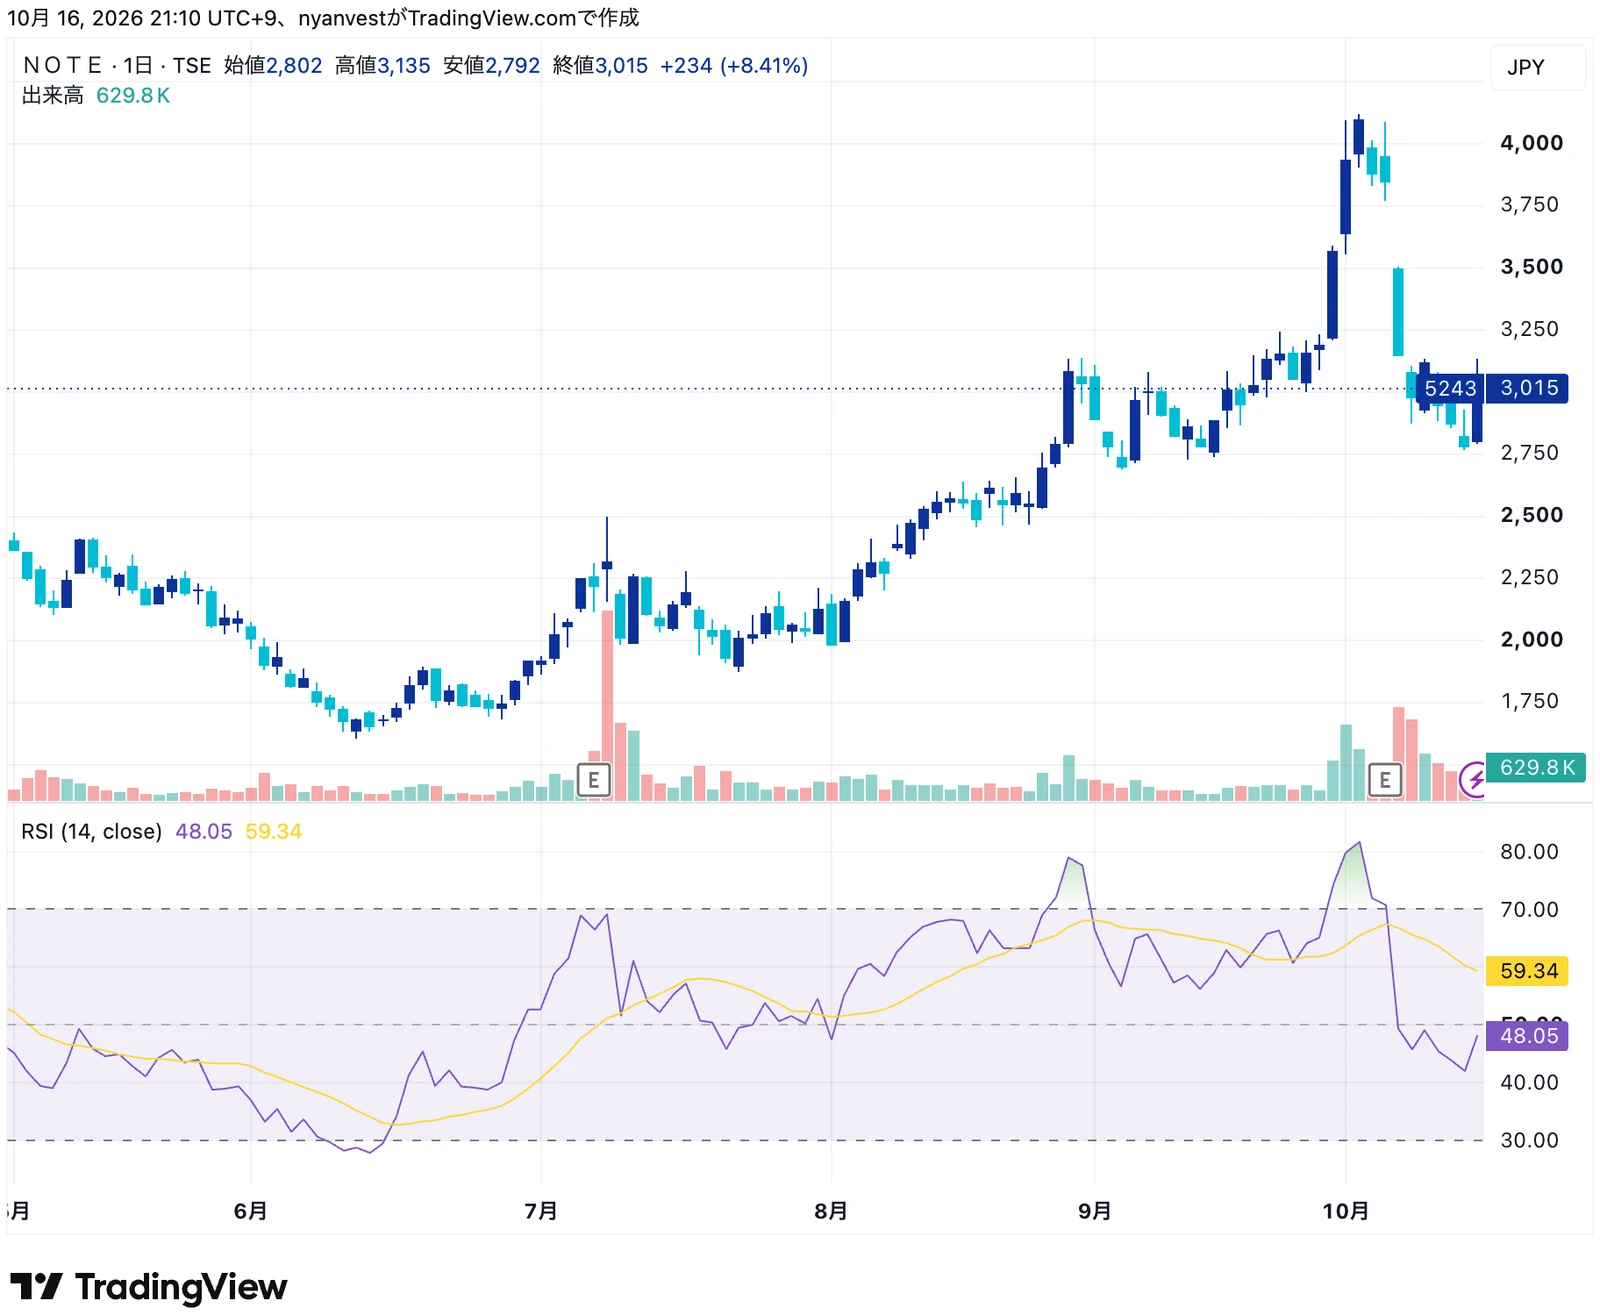Click the 59.34 RSI average label
This screenshot has height=1315, width=1600.
[x=1528, y=971]
